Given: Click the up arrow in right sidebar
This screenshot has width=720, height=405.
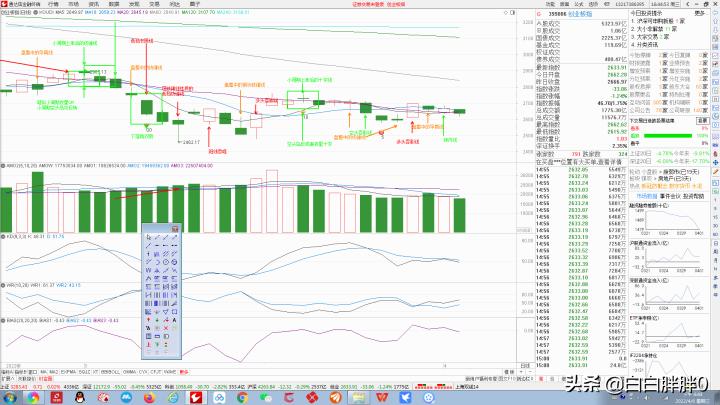Looking at the screenshot, I should tap(715, 22).
